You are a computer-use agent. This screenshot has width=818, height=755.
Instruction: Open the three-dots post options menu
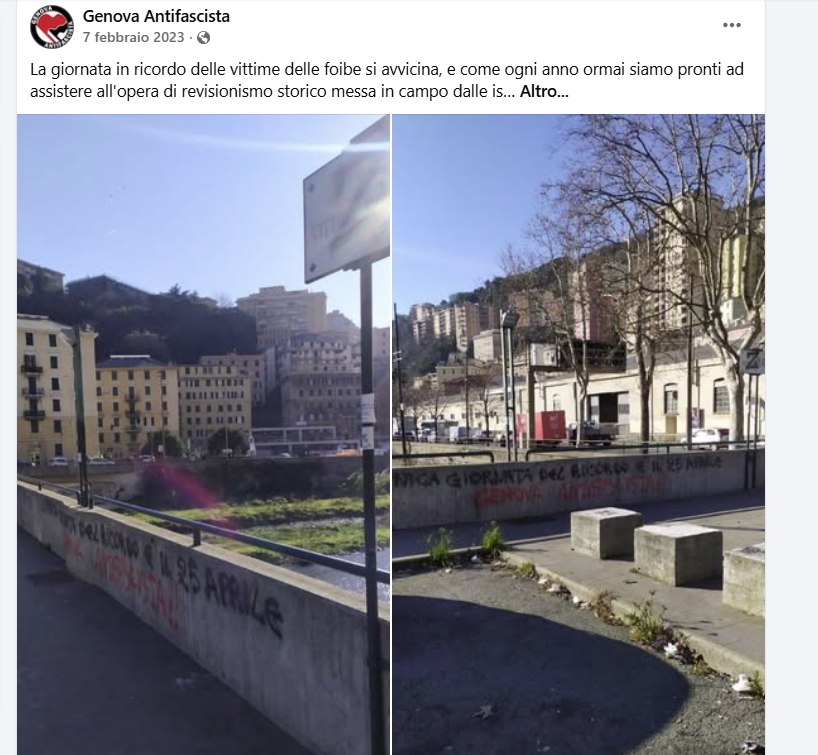point(731,25)
